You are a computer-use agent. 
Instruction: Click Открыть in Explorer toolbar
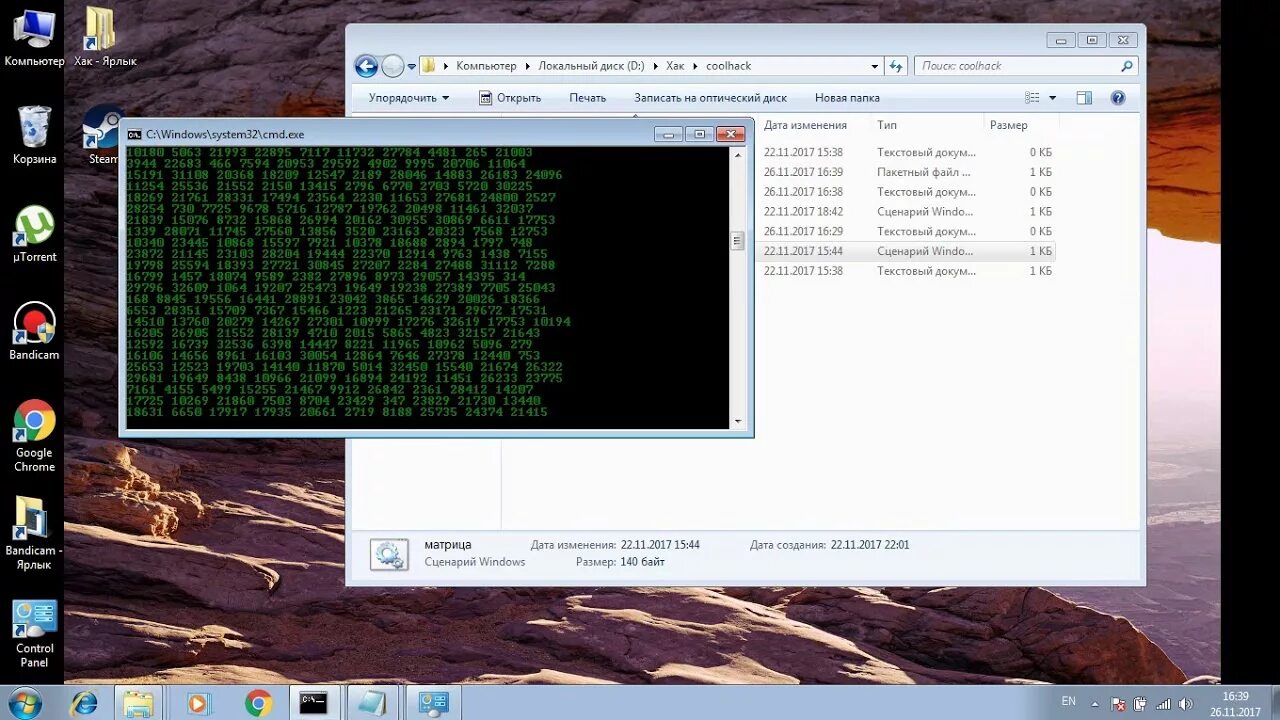(510, 98)
